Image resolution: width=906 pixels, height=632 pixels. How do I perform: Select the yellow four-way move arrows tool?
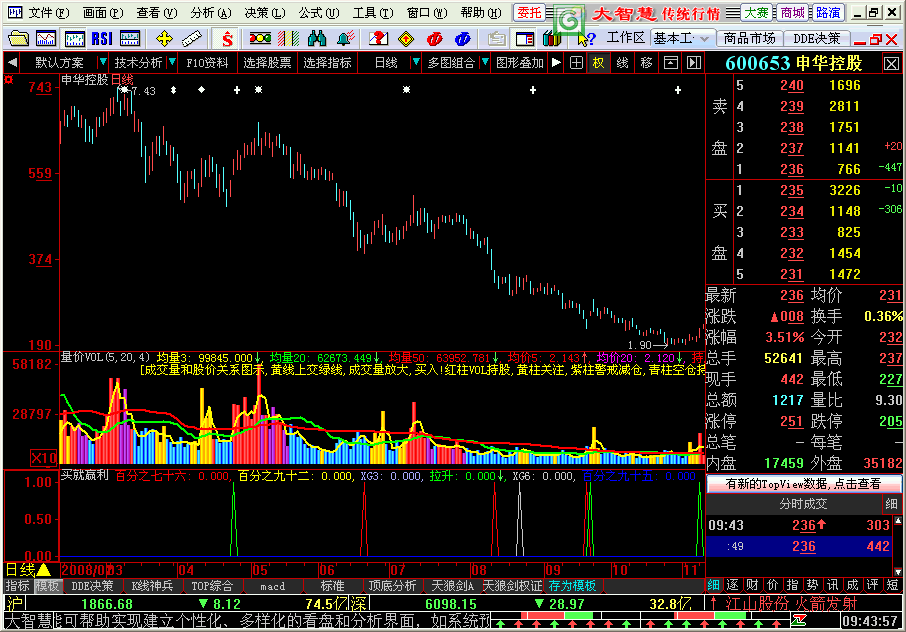point(164,39)
